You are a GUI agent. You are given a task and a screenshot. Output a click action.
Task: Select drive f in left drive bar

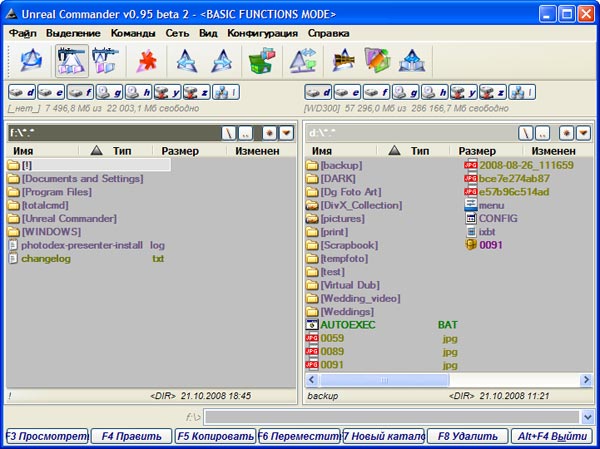(80, 92)
